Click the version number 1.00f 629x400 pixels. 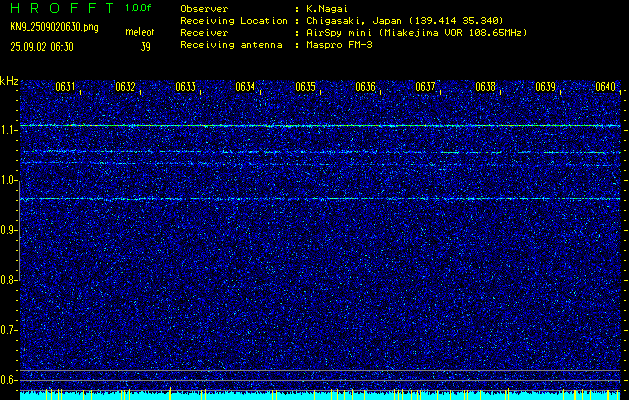pos(138,8)
